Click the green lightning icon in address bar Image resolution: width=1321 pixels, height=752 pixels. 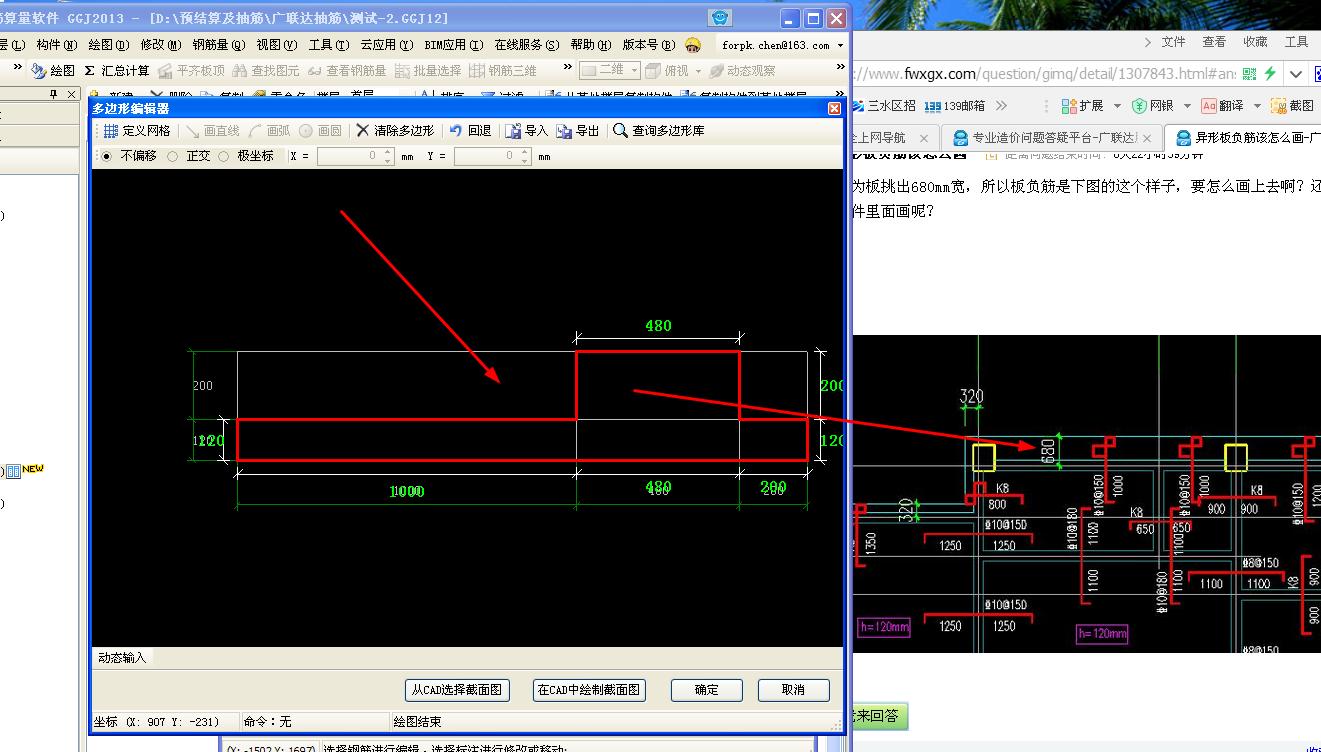pyautogui.click(x=1270, y=74)
